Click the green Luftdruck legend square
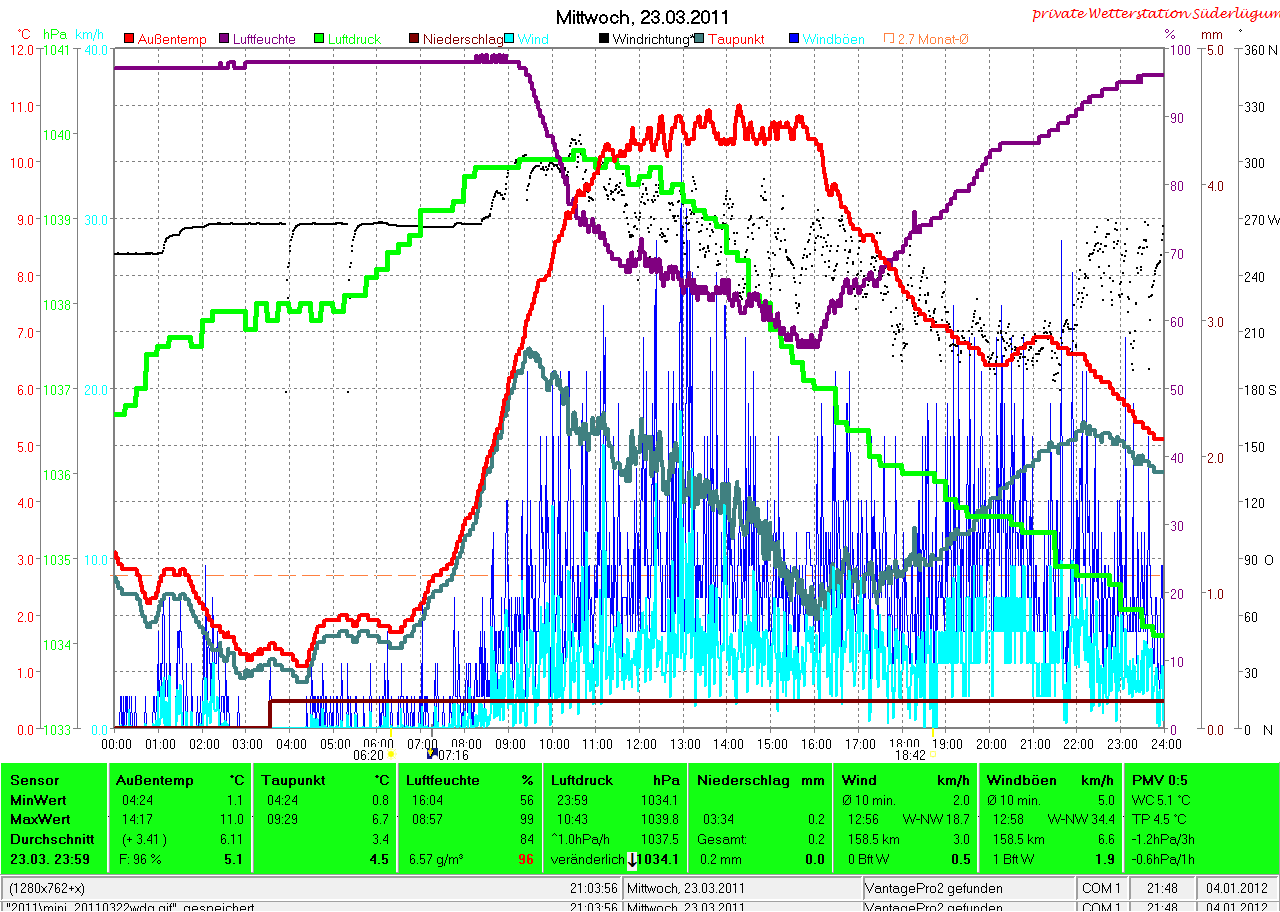 click(320, 39)
